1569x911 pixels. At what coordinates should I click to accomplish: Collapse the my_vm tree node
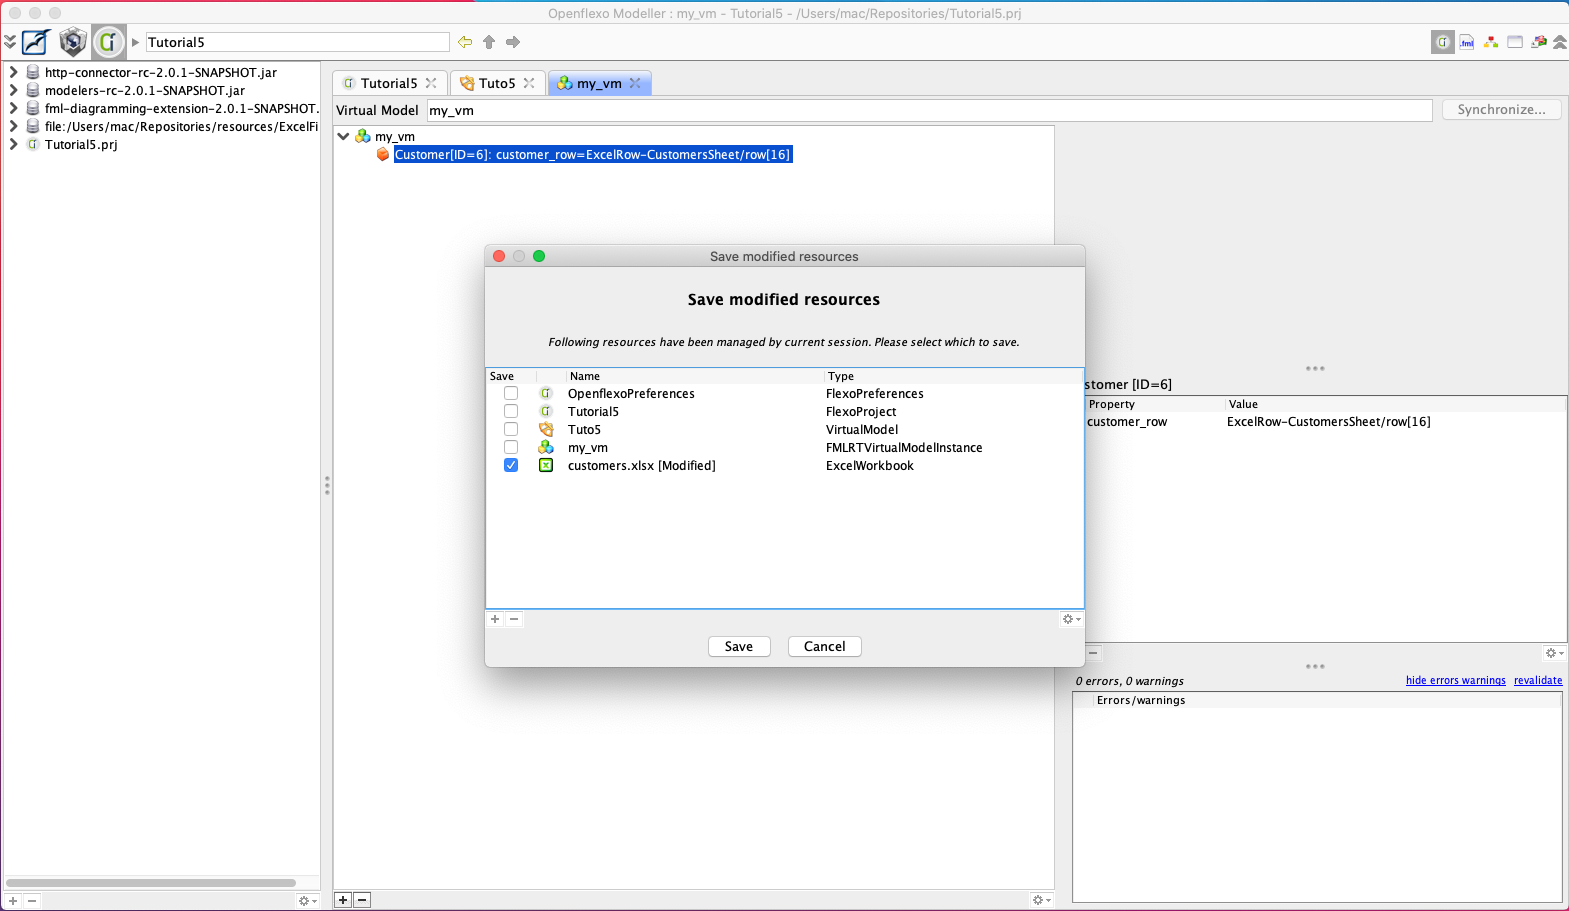343,136
